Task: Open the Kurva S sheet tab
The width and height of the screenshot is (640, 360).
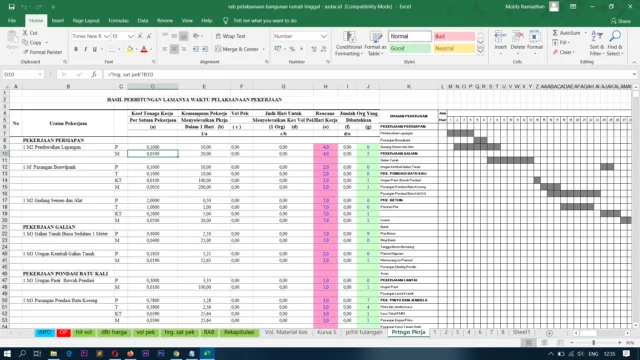Action: coord(326,333)
